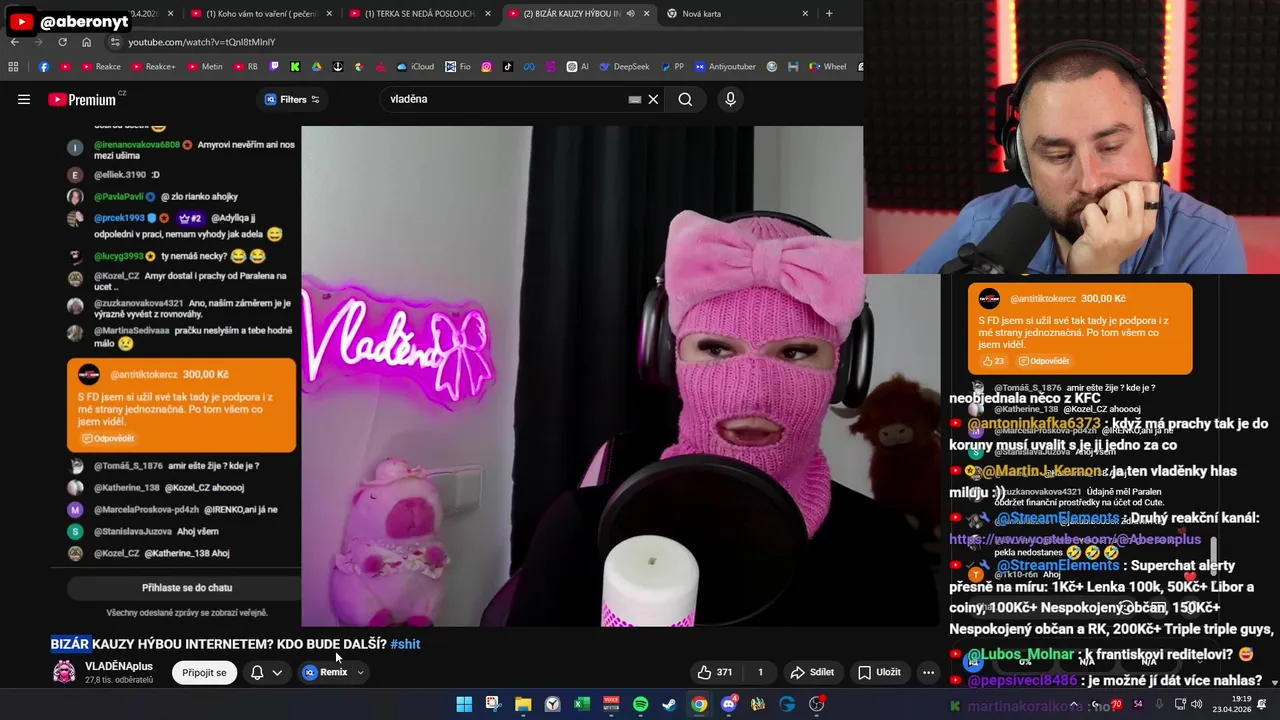Join the channel with Připojit se
Viewport: 1280px width, 720px height.
204,672
